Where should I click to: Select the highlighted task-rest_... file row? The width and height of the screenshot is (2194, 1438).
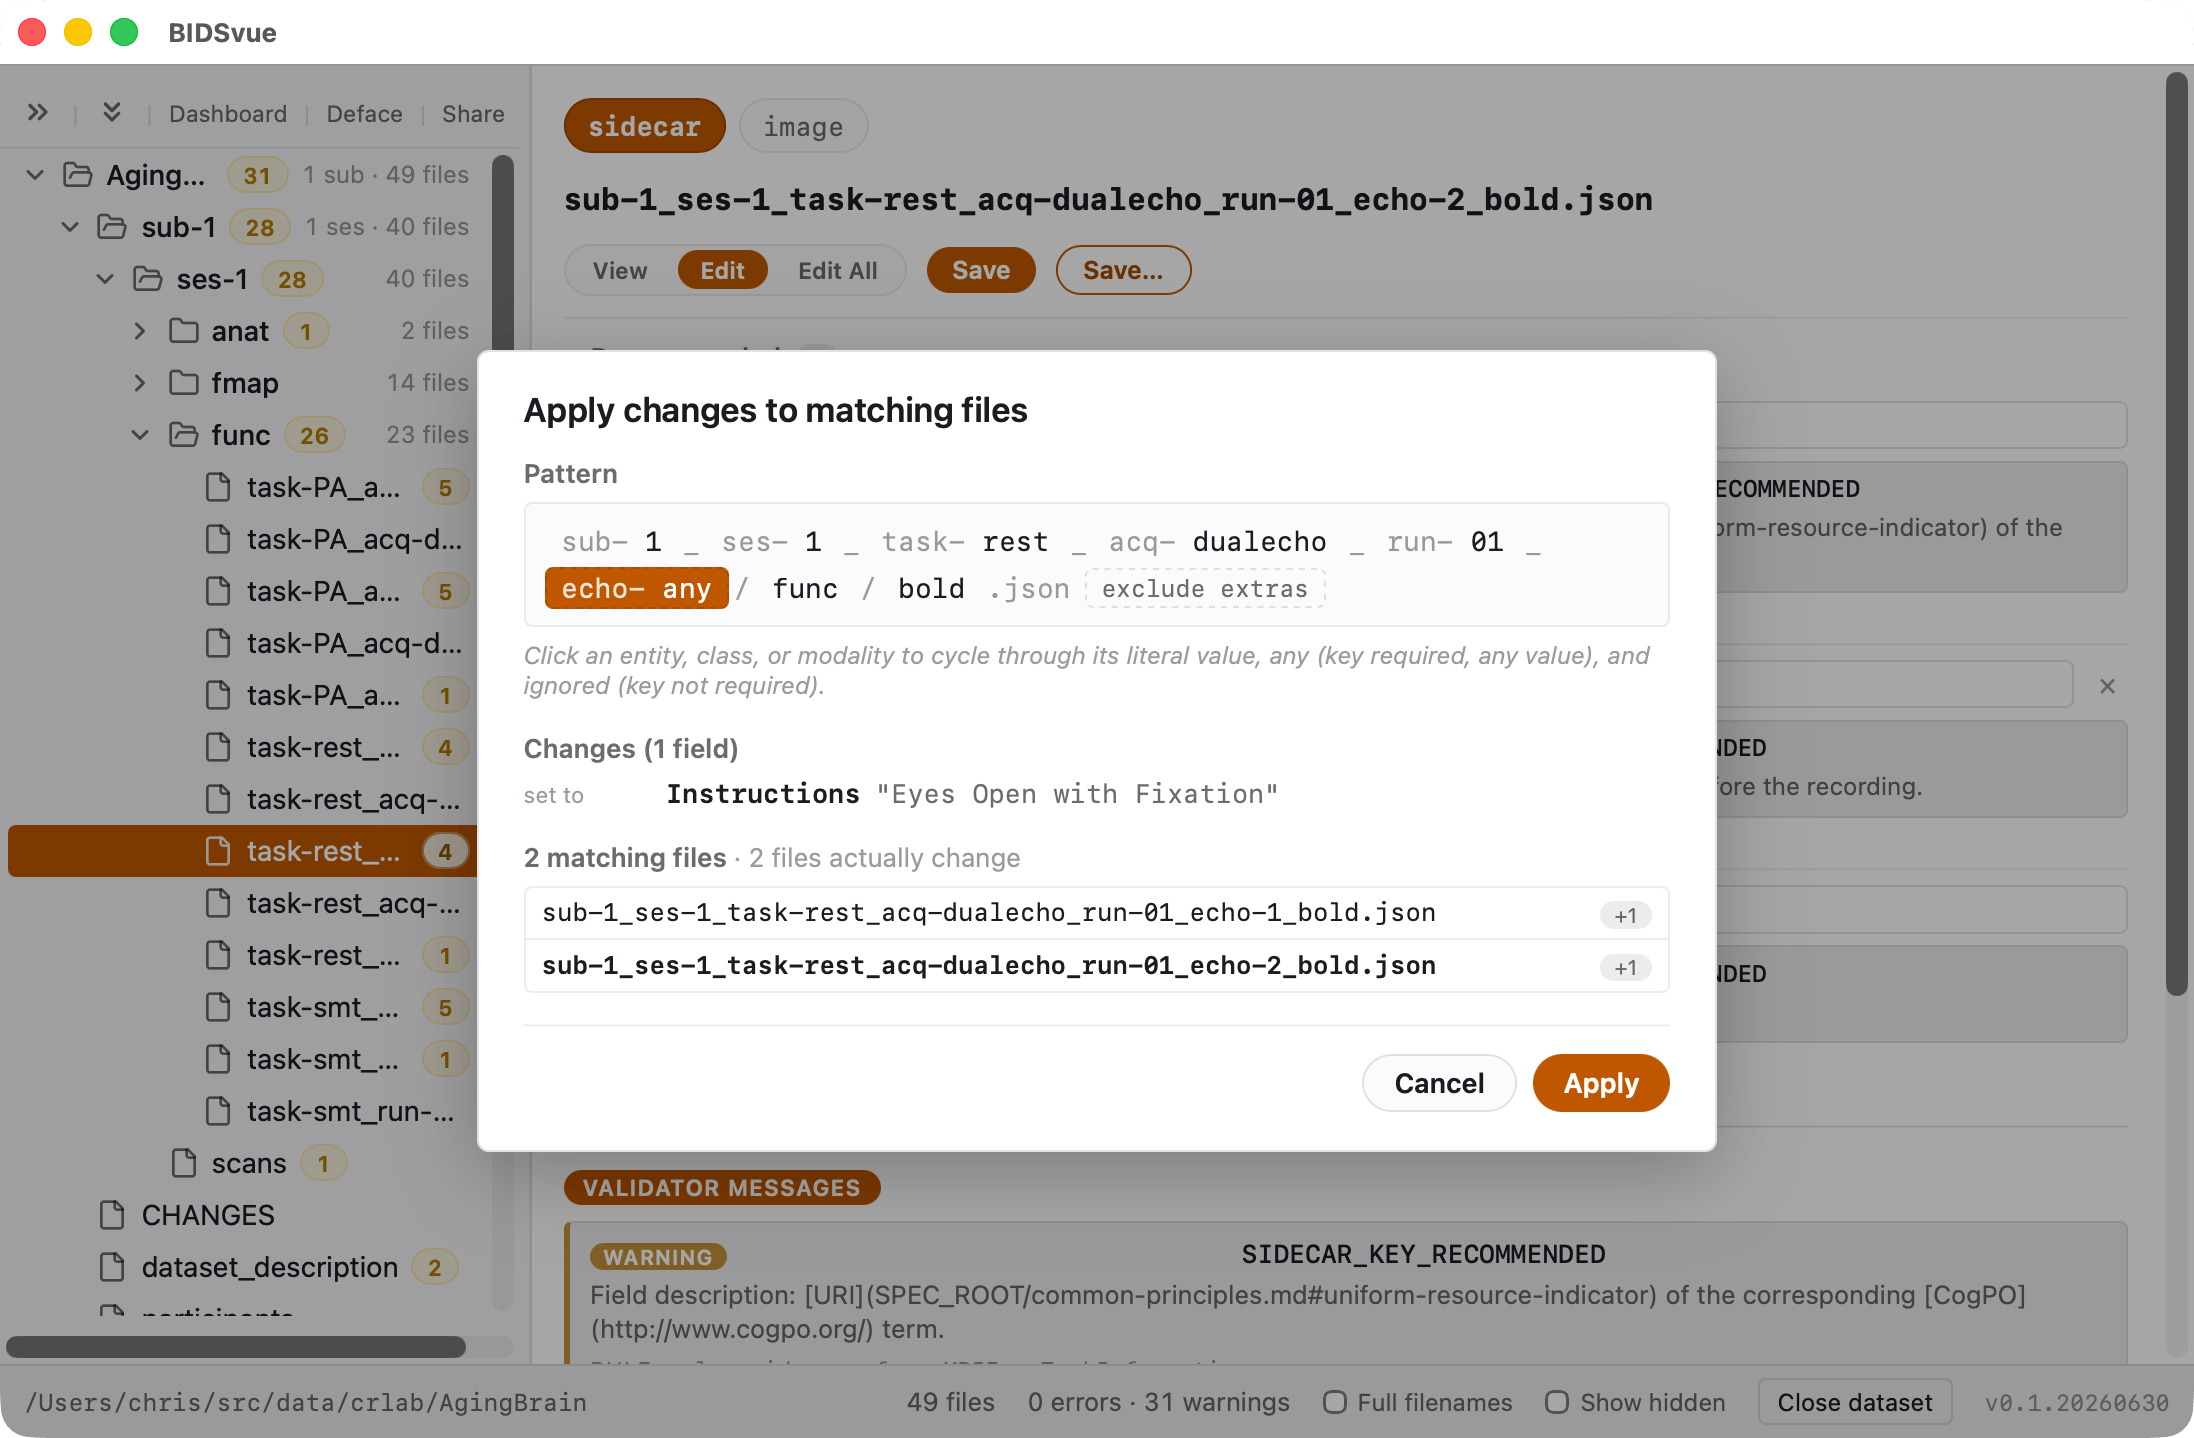click(242, 851)
